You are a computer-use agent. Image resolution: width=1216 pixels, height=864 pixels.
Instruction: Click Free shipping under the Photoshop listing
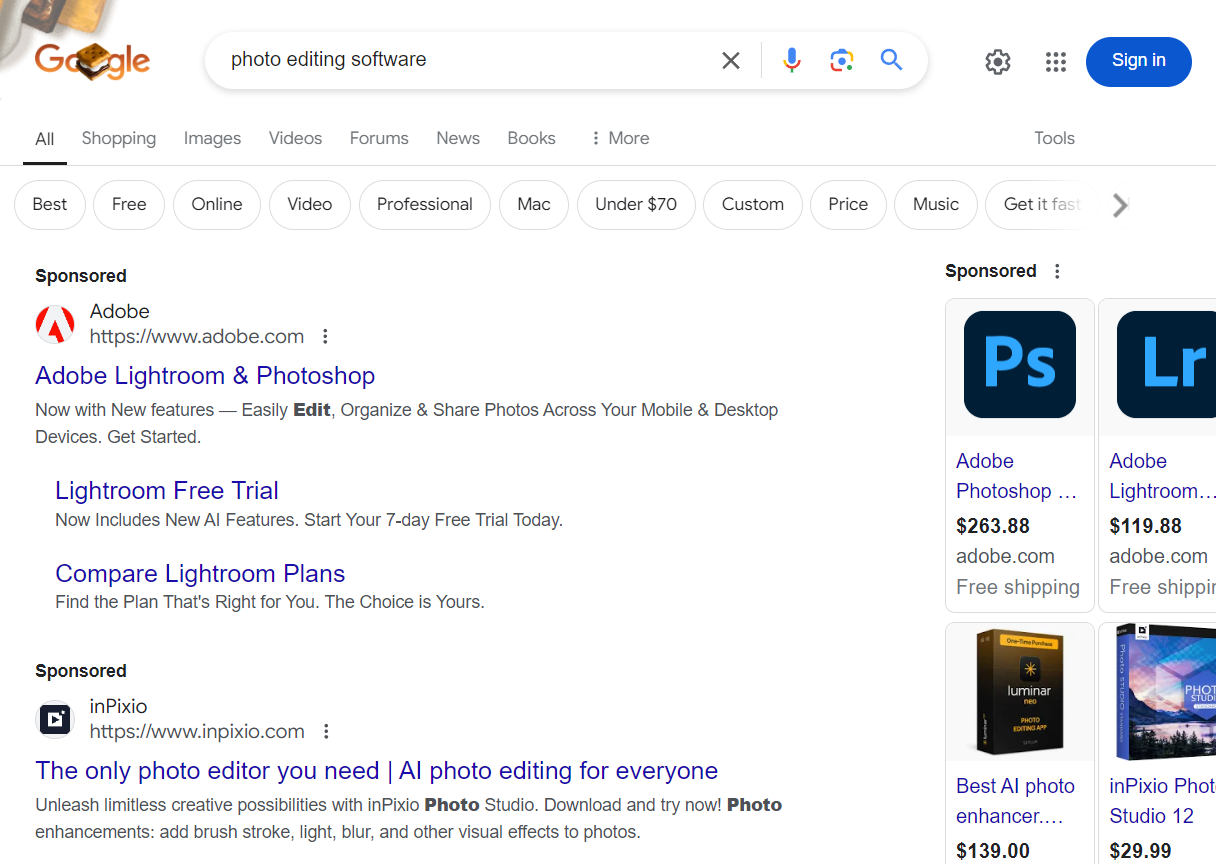(x=1018, y=587)
